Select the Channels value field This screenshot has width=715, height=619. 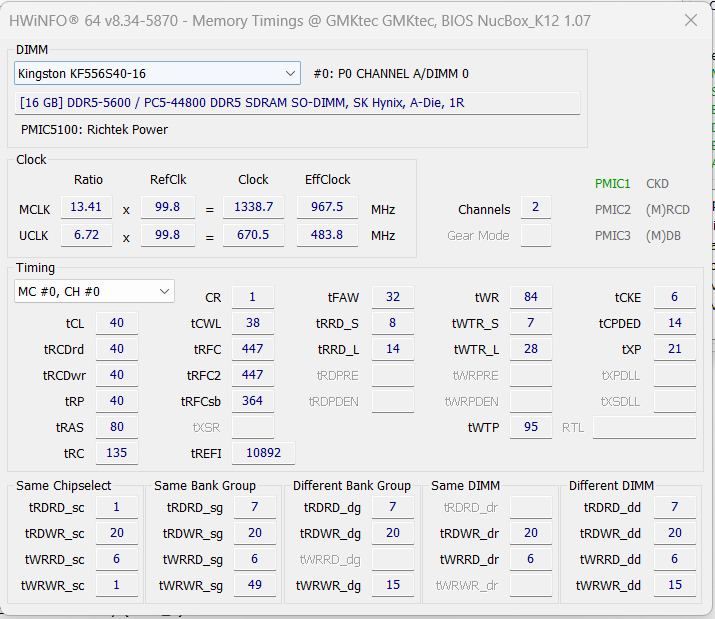pos(536,207)
